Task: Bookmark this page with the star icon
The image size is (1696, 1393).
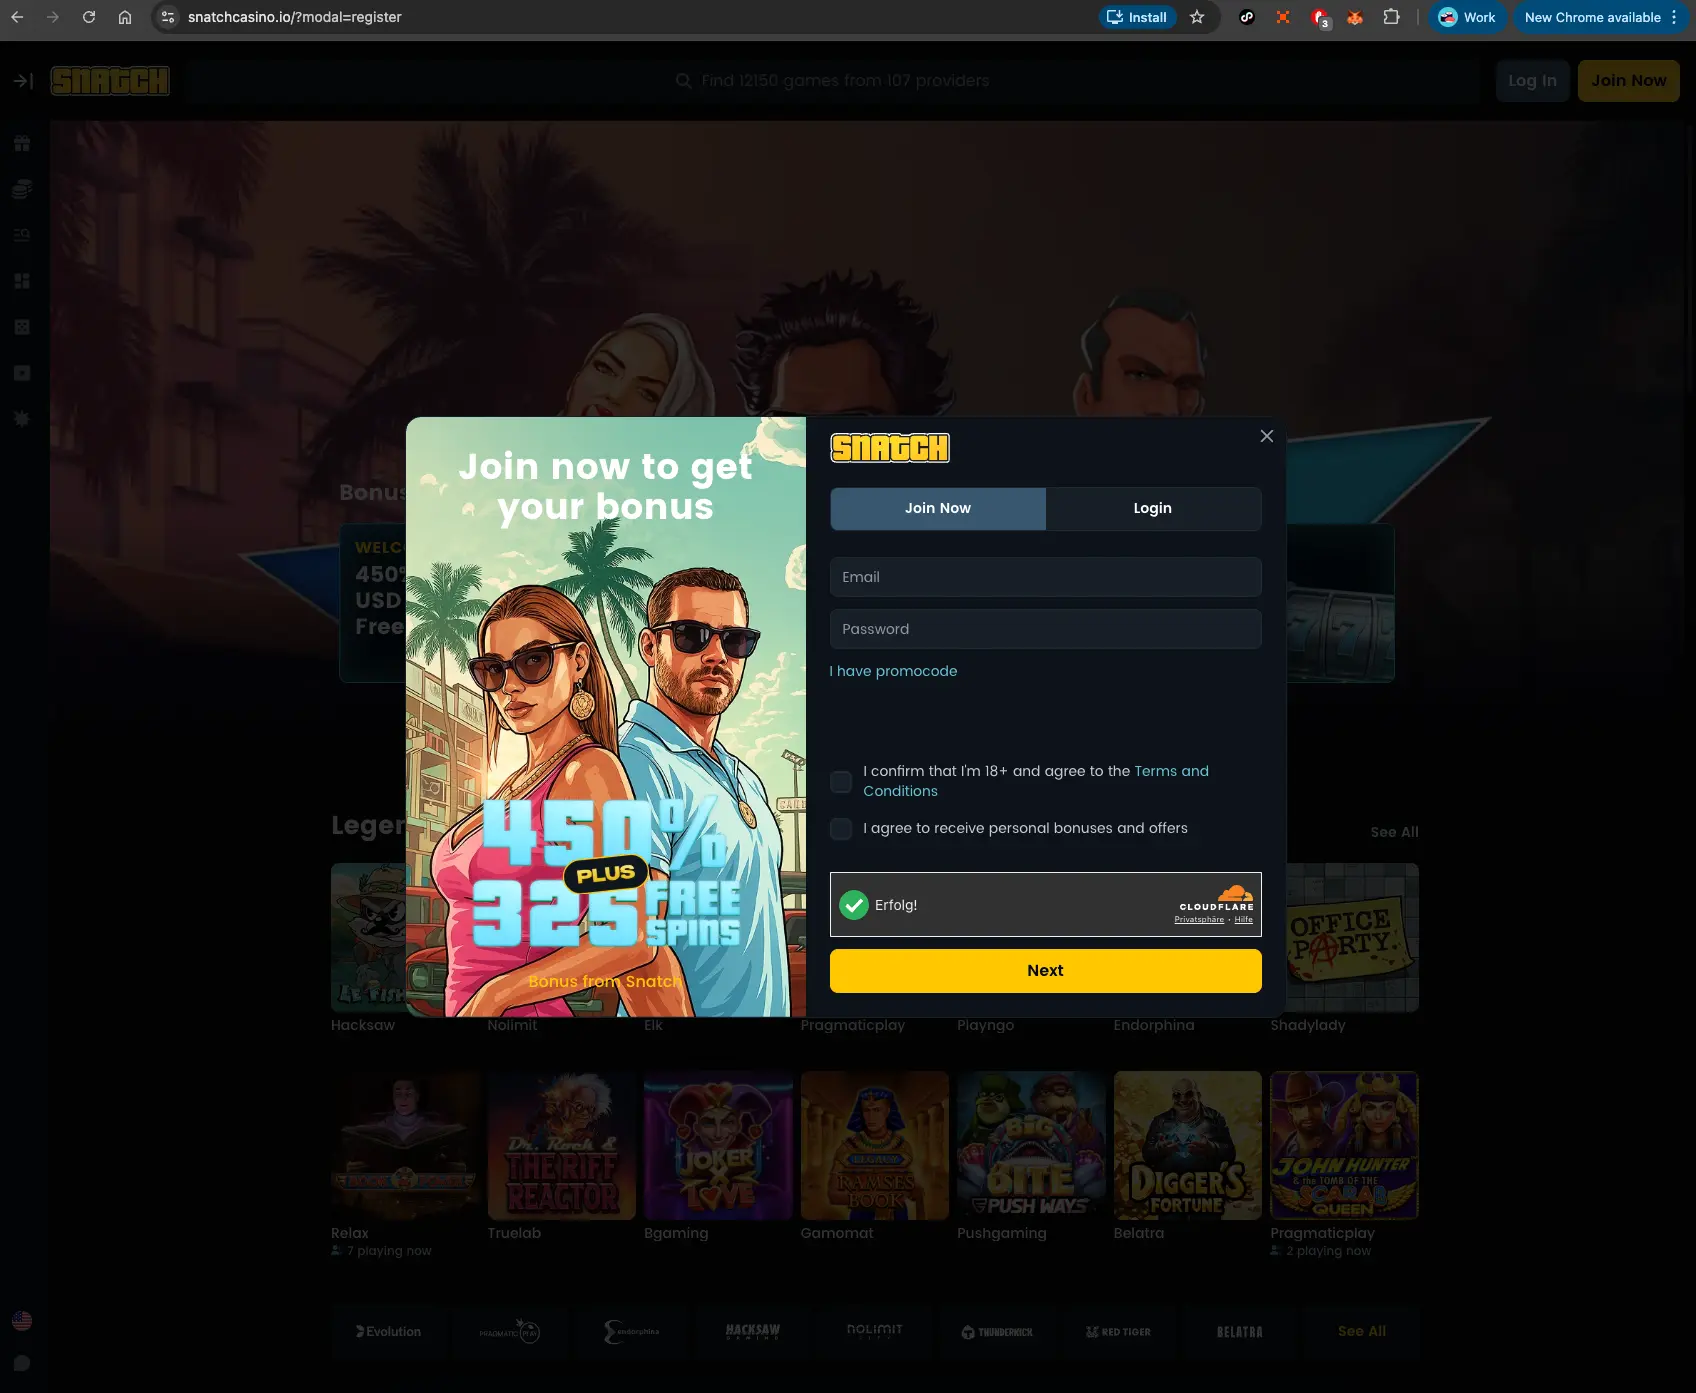Action: click(1197, 17)
